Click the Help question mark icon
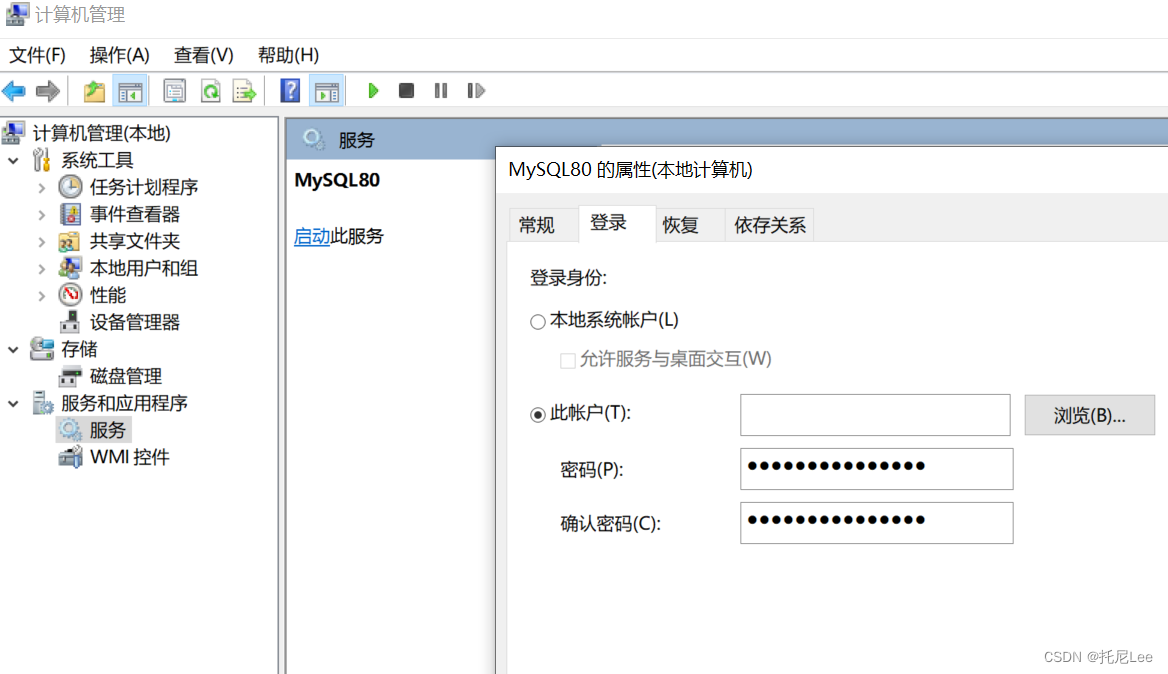This screenshot has width=1168, height=674. click(x=289, y=90)
